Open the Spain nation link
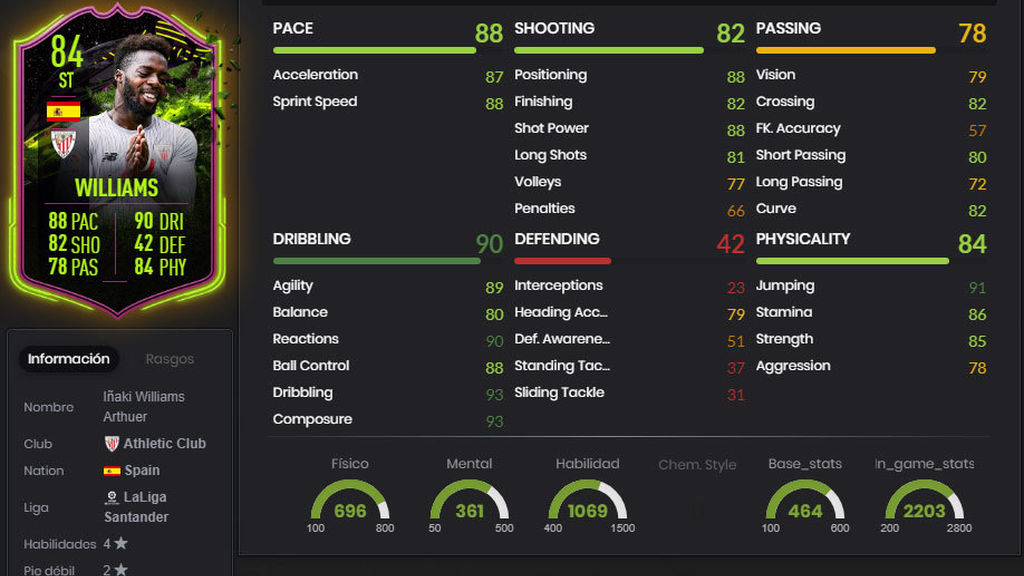 tap(142, 470)
